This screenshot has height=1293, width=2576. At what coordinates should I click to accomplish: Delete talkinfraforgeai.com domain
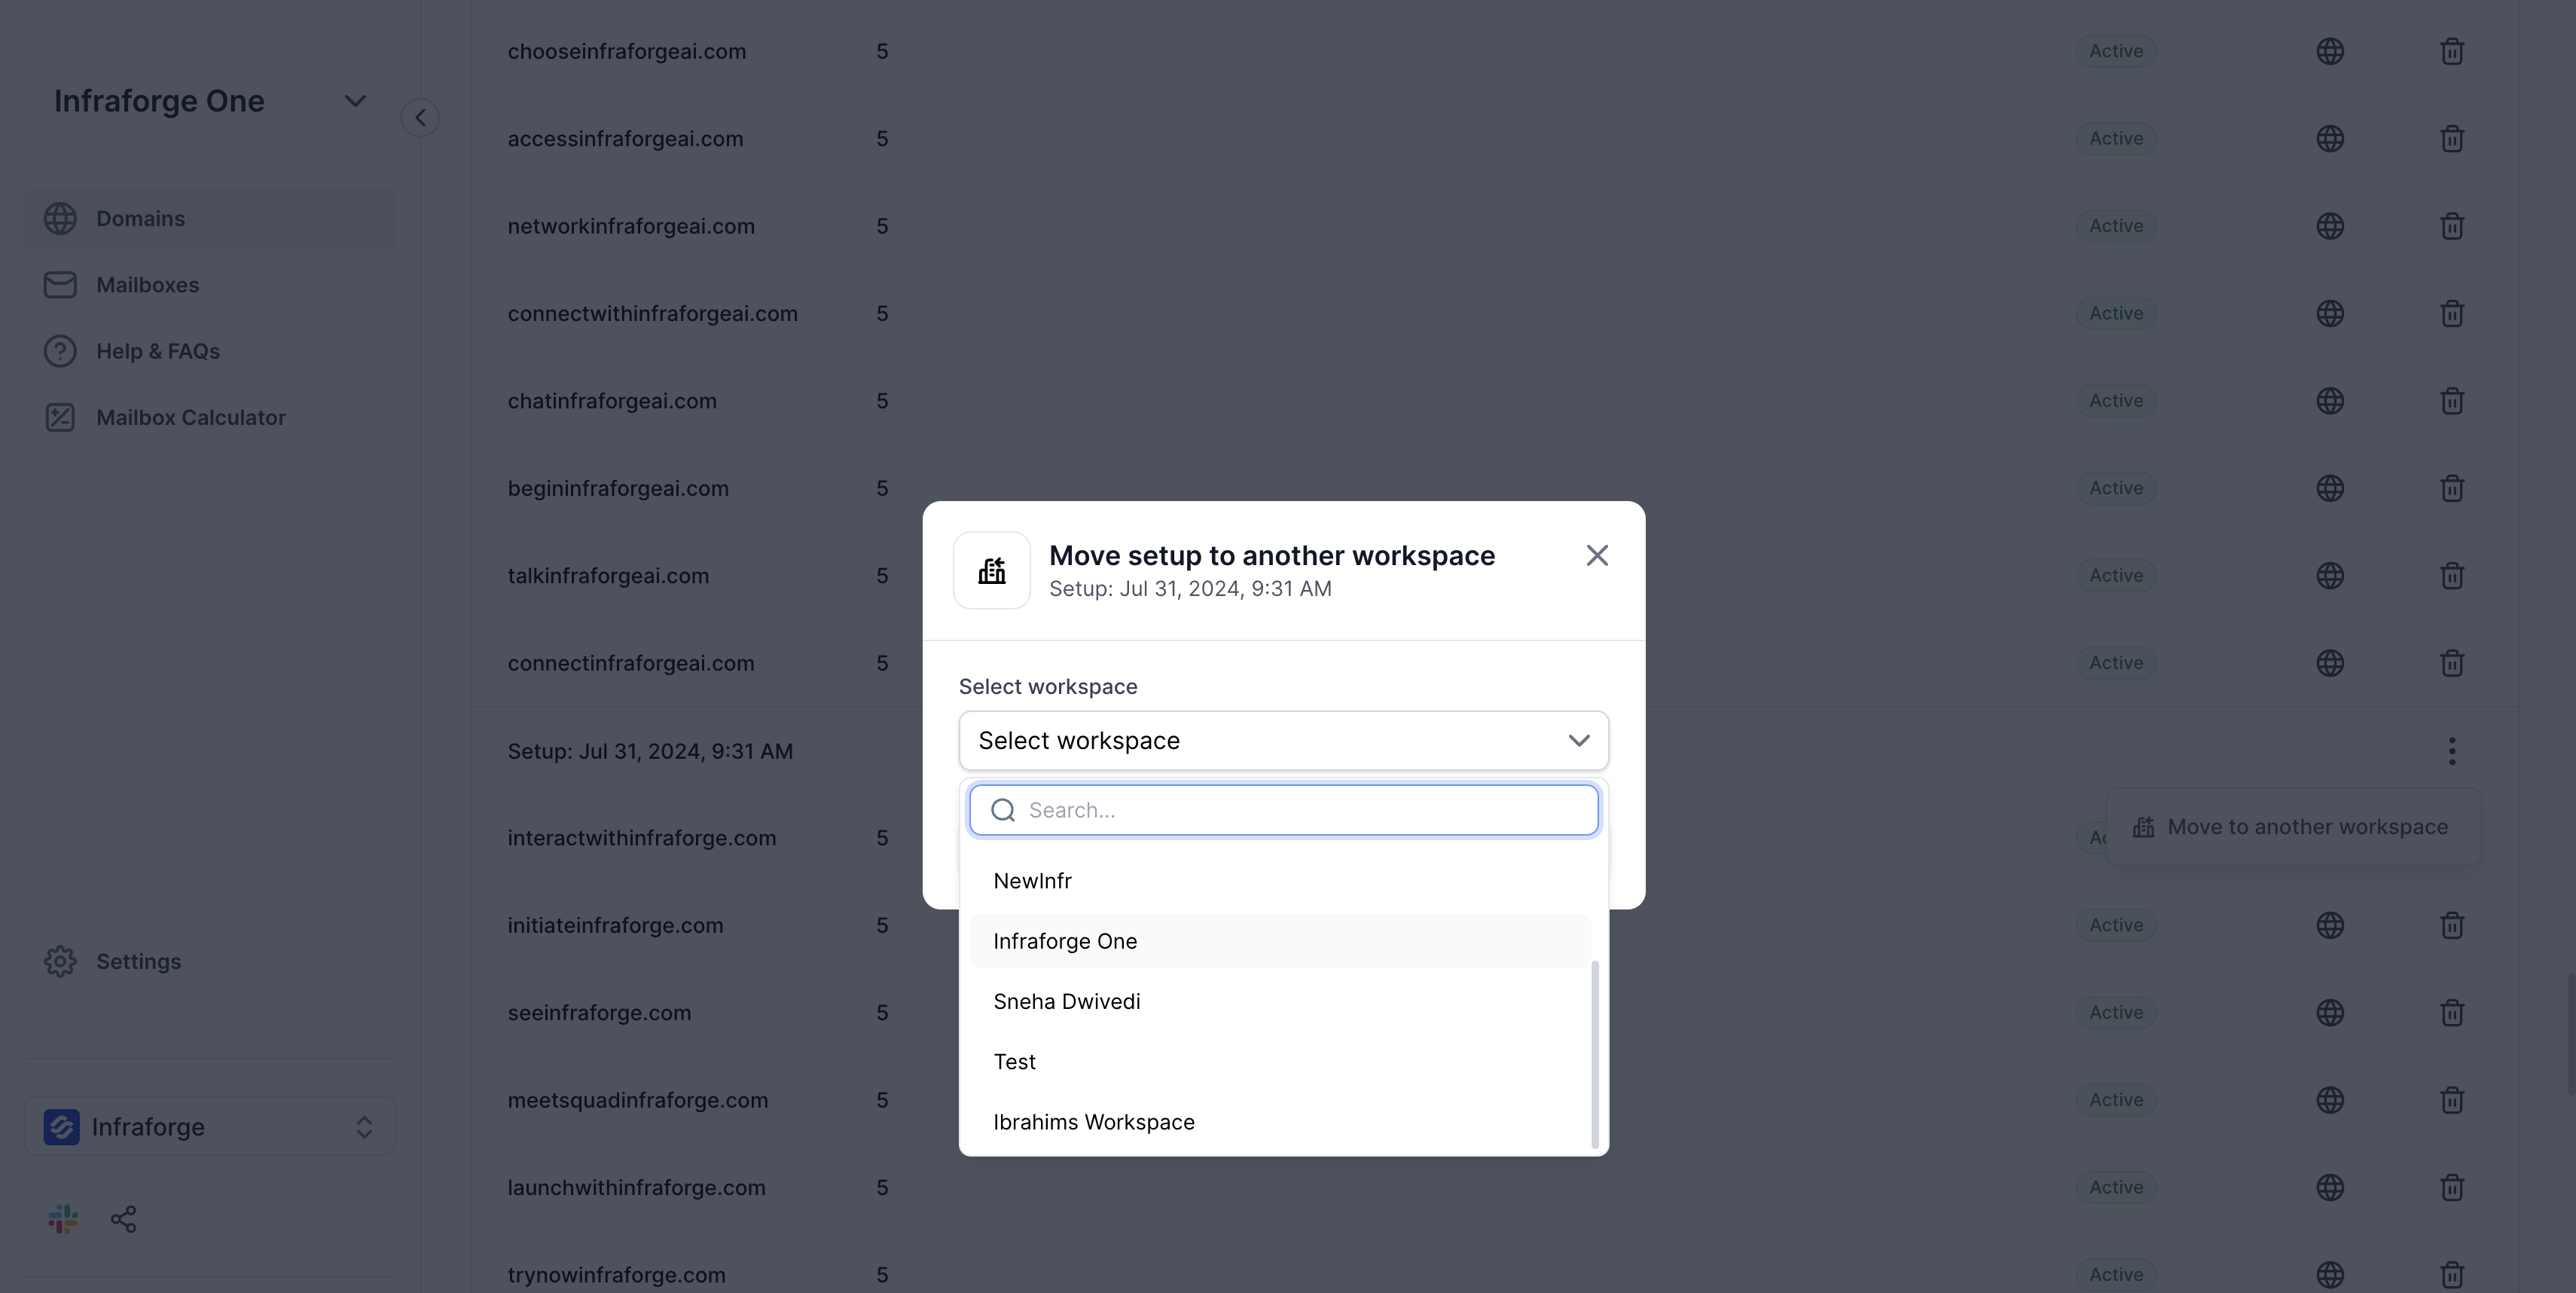click(2452, 576)
